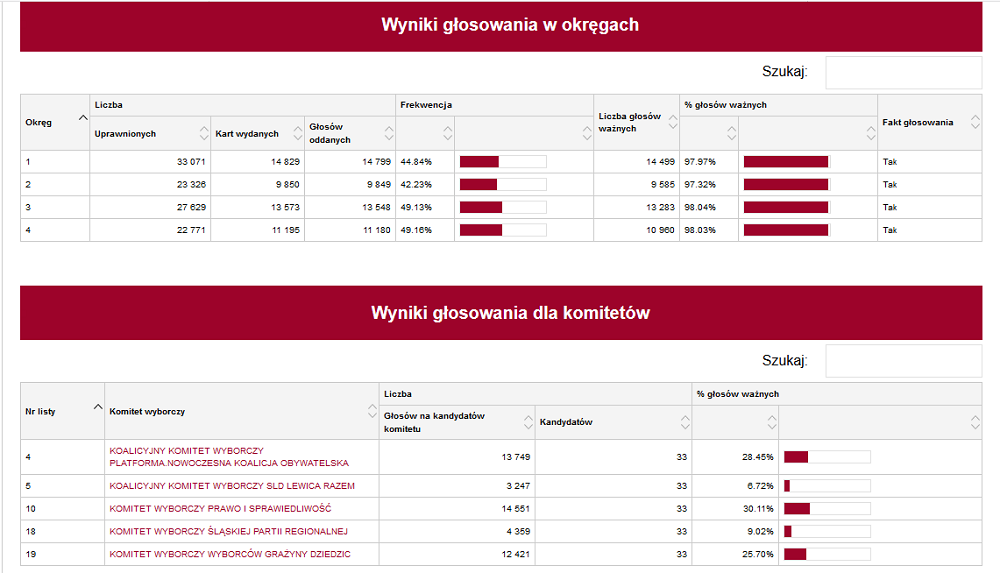The height and width of the screenshot is (573, 1000).
Task: Sort by Kandydatów column
Action: 612,422
